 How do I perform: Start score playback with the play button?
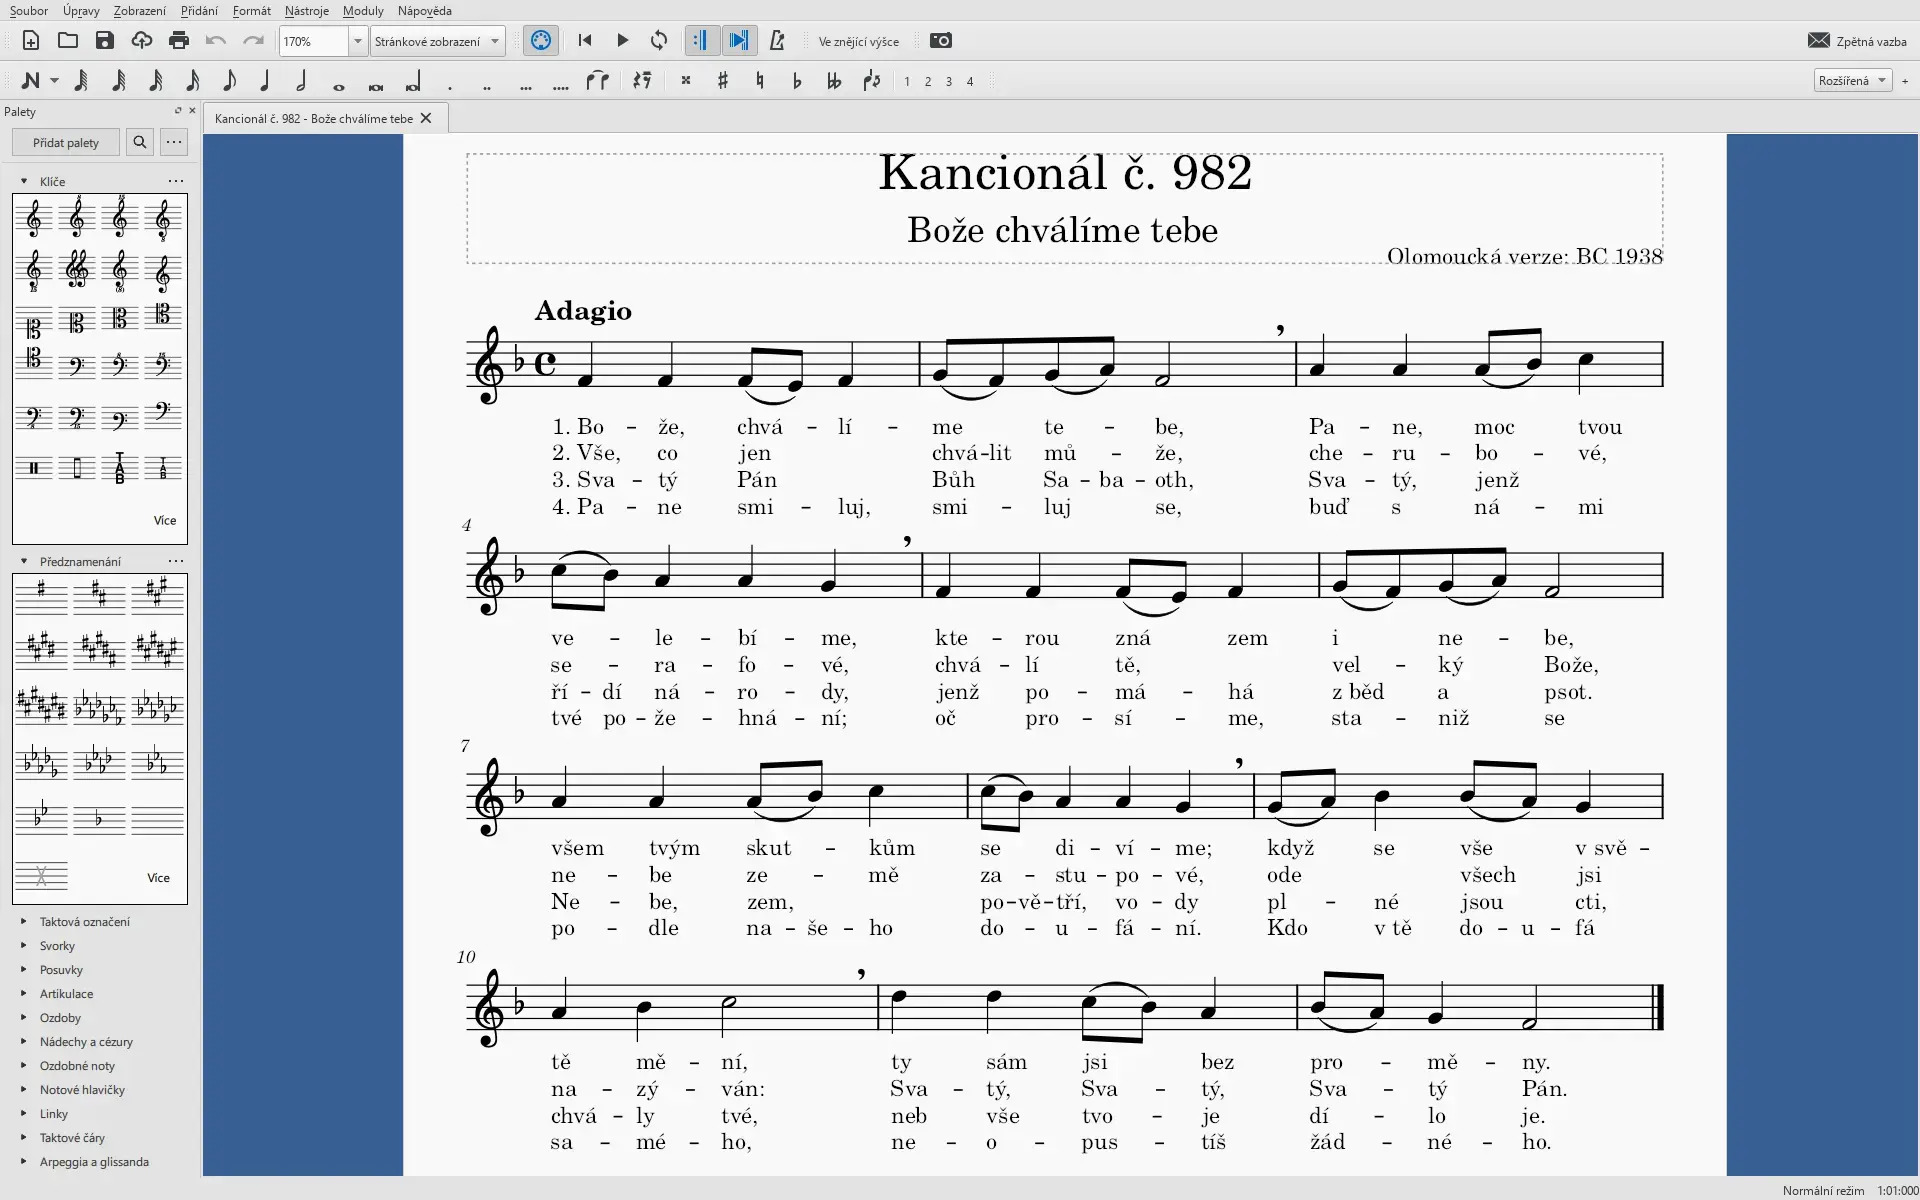coord(622,41)
